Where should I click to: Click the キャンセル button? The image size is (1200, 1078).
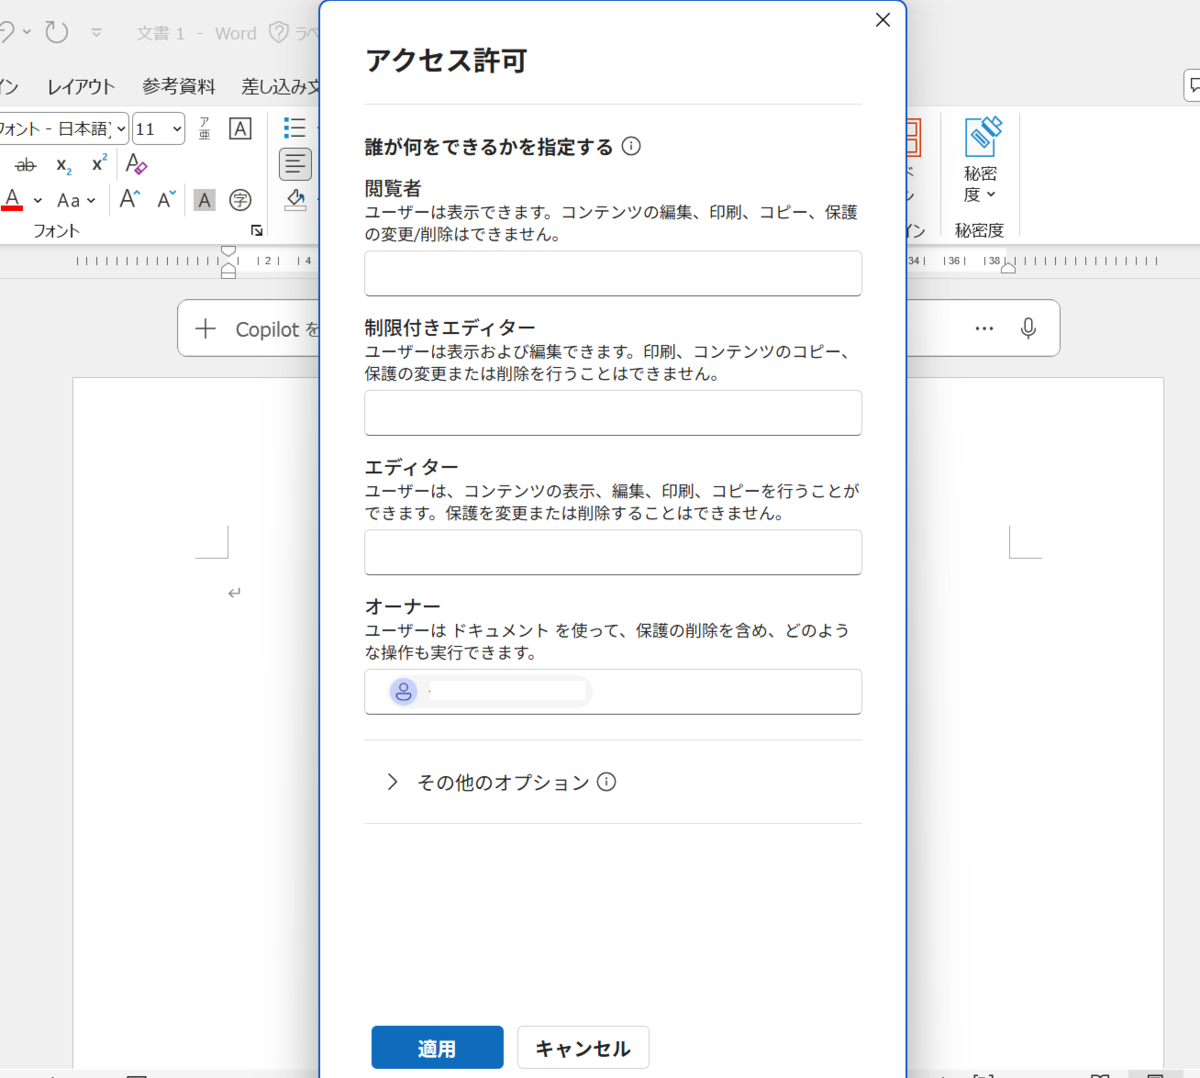[583, 1048]
